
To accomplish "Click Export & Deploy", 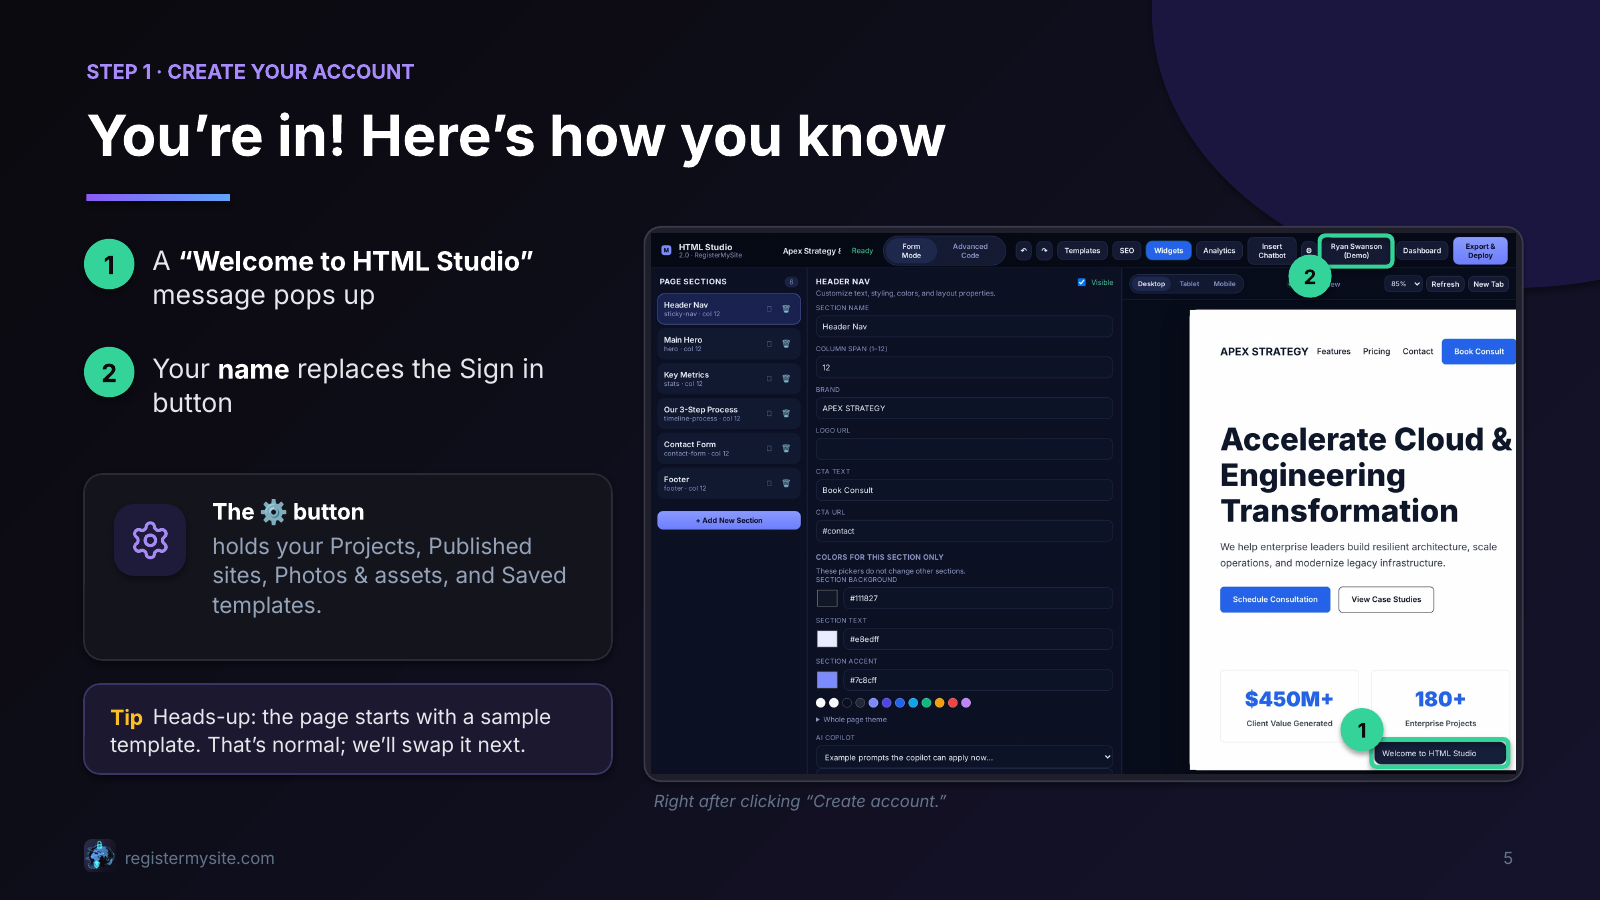I will (x=1480, y=251).
